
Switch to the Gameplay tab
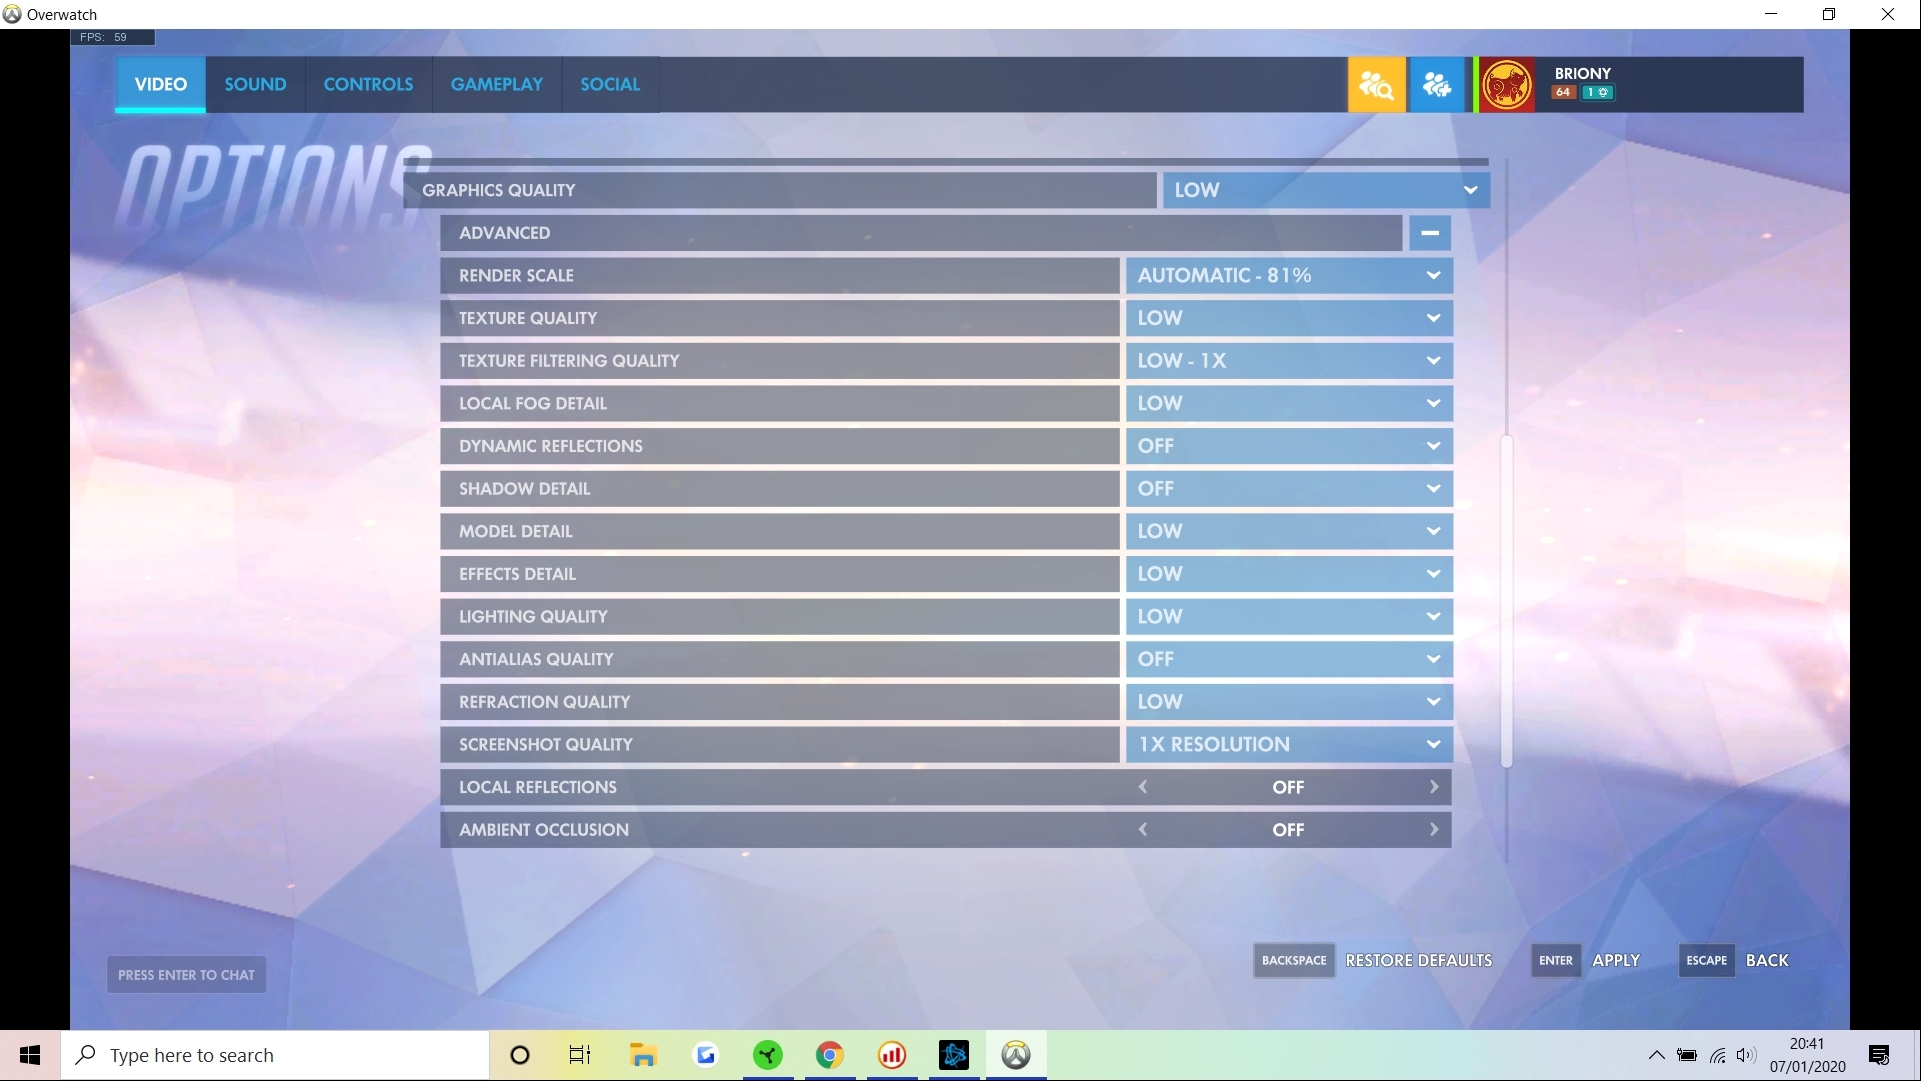point(496,85)
